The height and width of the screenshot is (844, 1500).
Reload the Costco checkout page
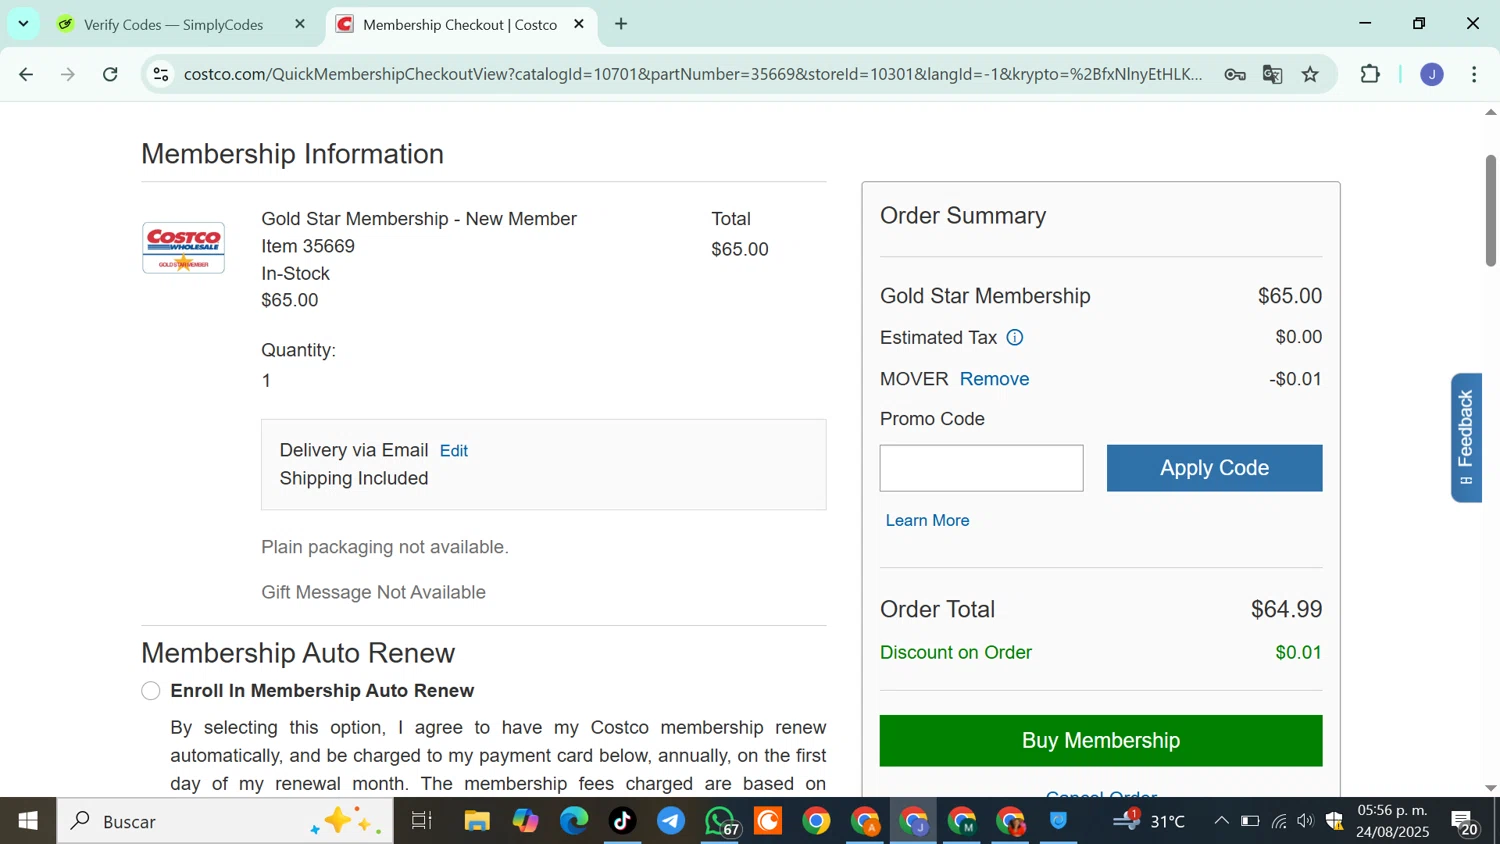111,74
